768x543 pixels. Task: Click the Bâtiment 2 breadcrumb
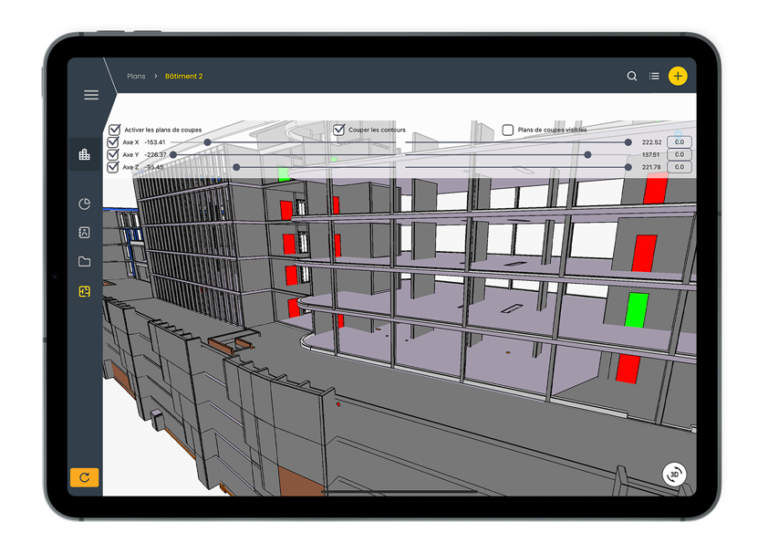184,76
